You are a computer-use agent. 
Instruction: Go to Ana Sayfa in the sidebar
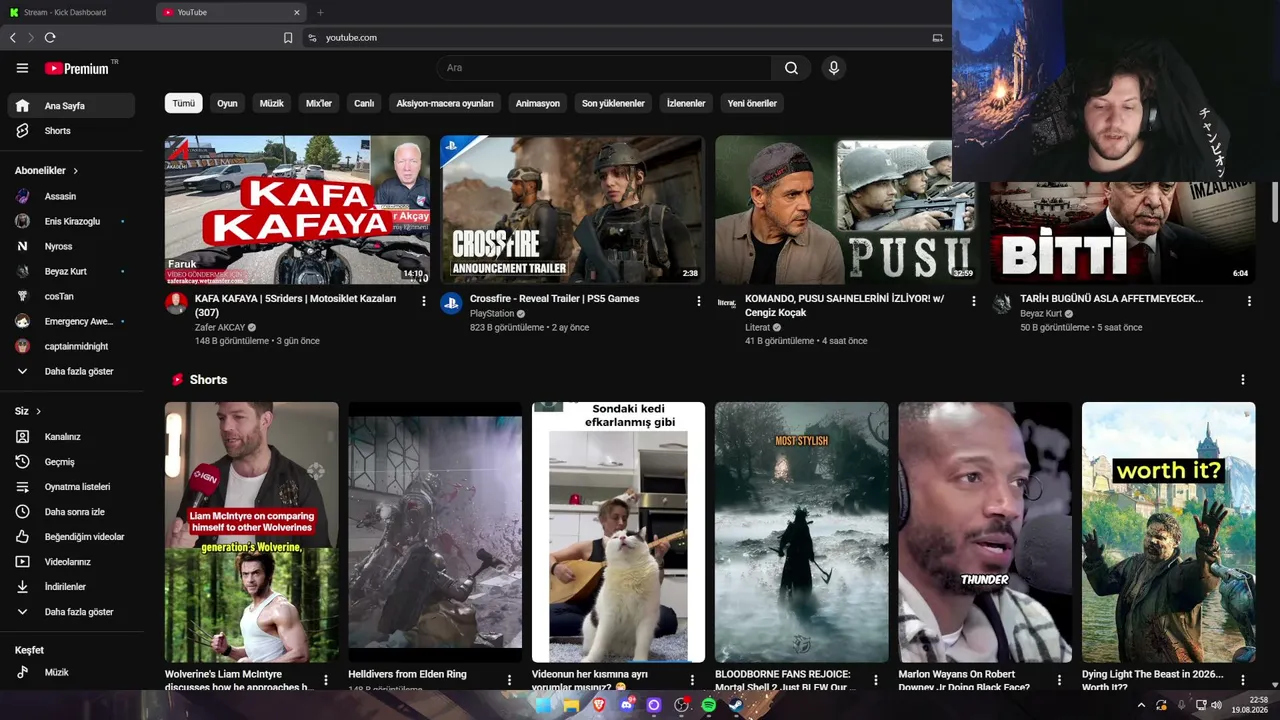[x=71, y=106]
